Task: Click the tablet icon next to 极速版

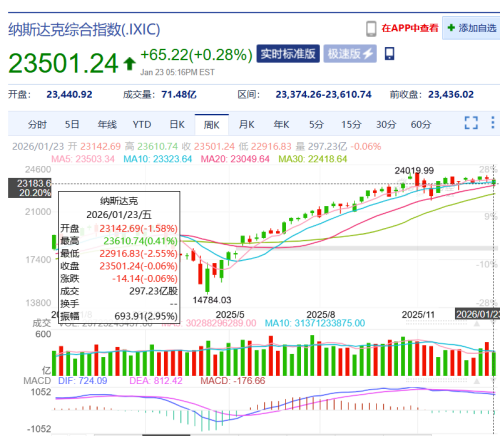Action: click(389, 54)
